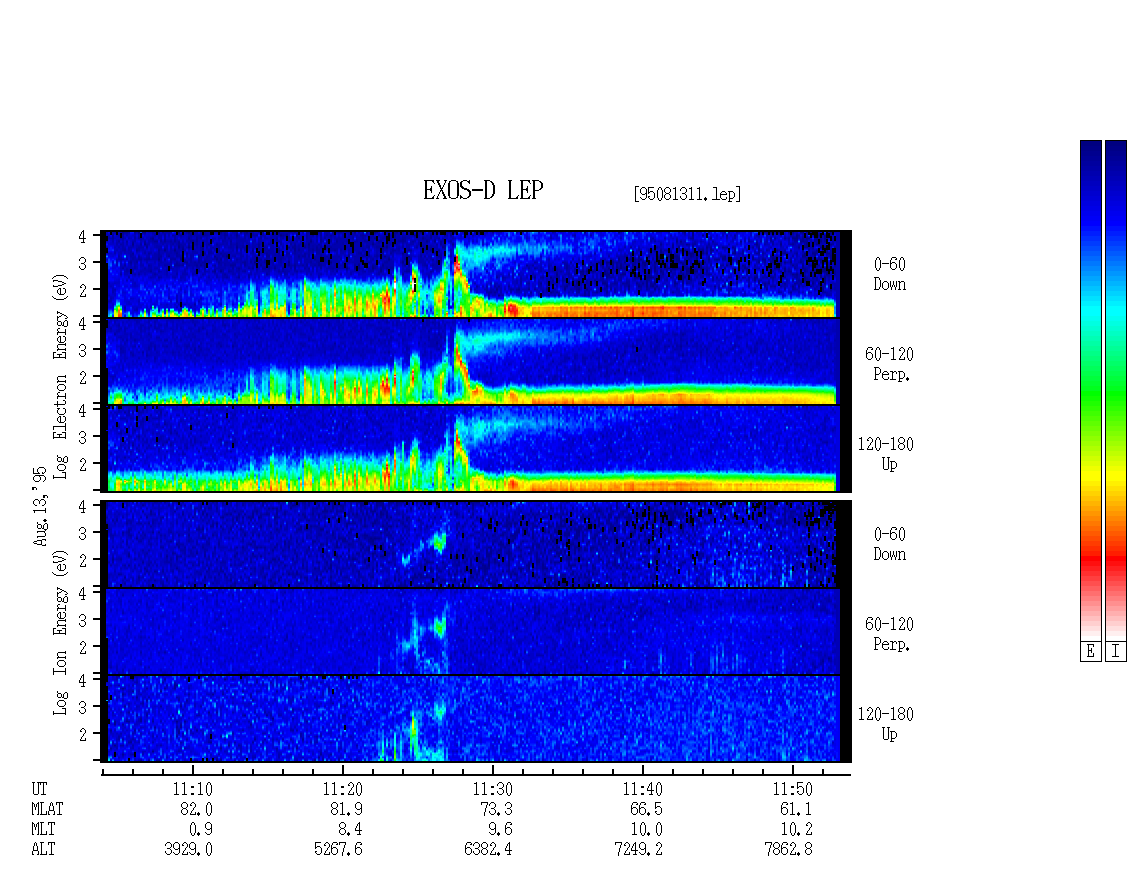This screenshot has height=875, width=1130.
Task: Click the 'Log Ion Energy (eV)' axis label
Action: [x=61, y=633]
